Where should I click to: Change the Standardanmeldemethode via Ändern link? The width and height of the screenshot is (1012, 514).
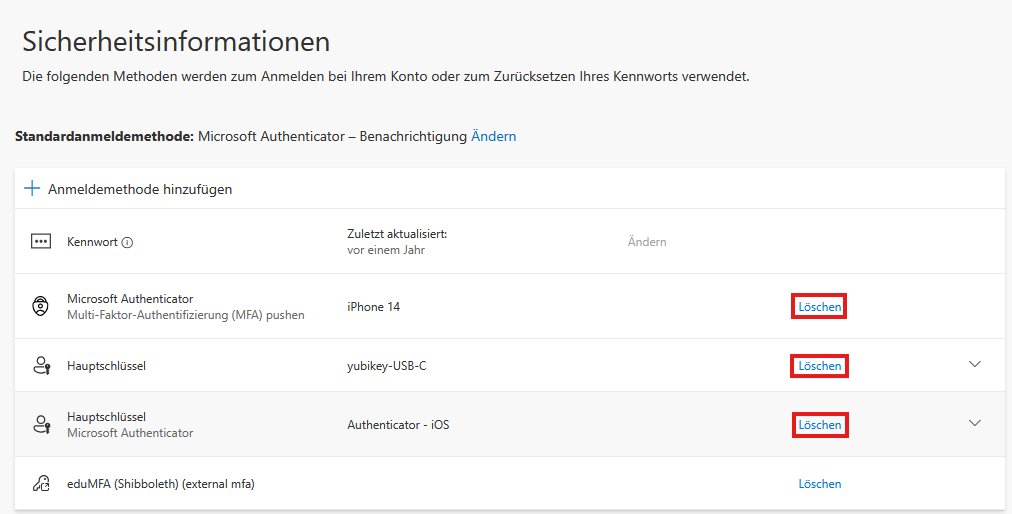tap(493, 136)
